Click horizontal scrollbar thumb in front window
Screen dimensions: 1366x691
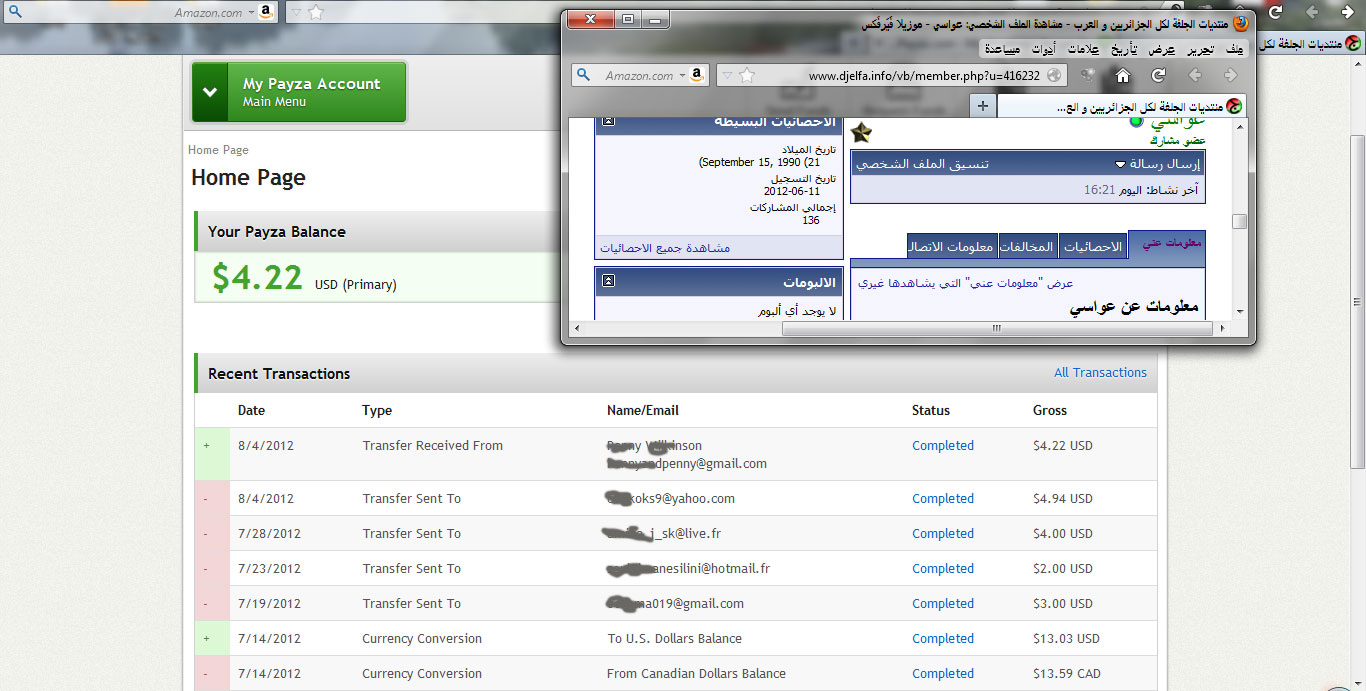996,328
